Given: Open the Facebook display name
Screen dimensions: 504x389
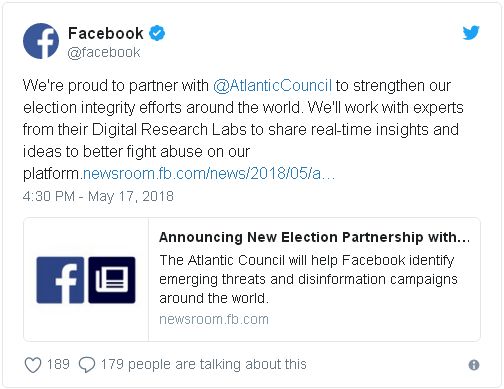Looking at the screenshot, I should (106, 33).
